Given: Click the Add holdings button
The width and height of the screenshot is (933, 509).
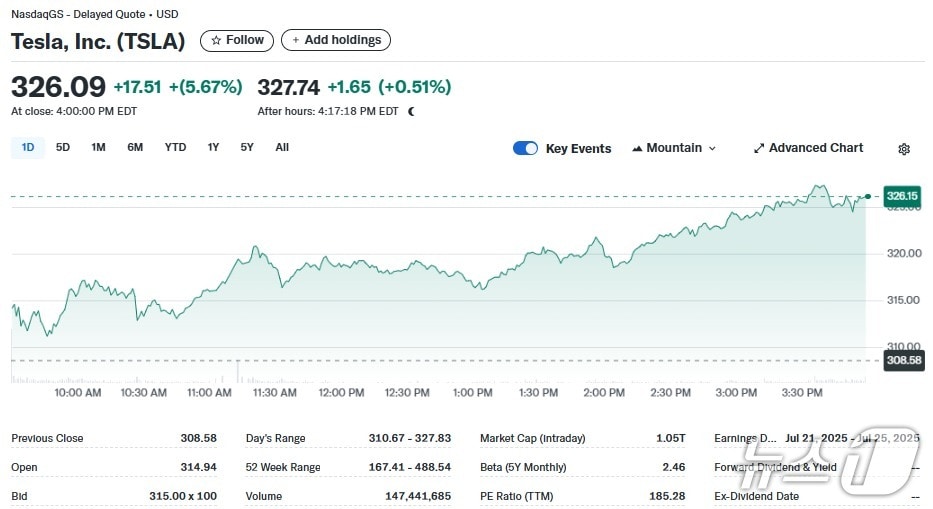Looking at the screenshot, I should [336, 40].
